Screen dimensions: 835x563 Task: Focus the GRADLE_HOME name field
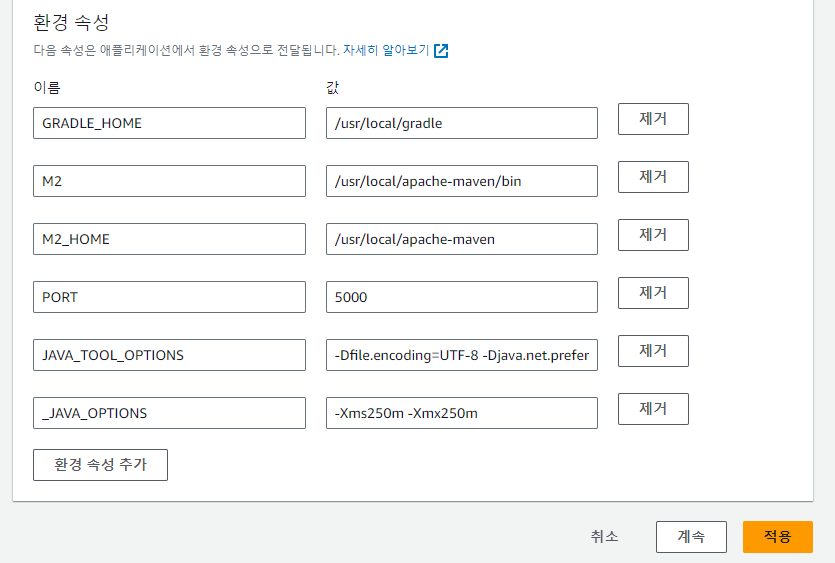tap(169, 123)
